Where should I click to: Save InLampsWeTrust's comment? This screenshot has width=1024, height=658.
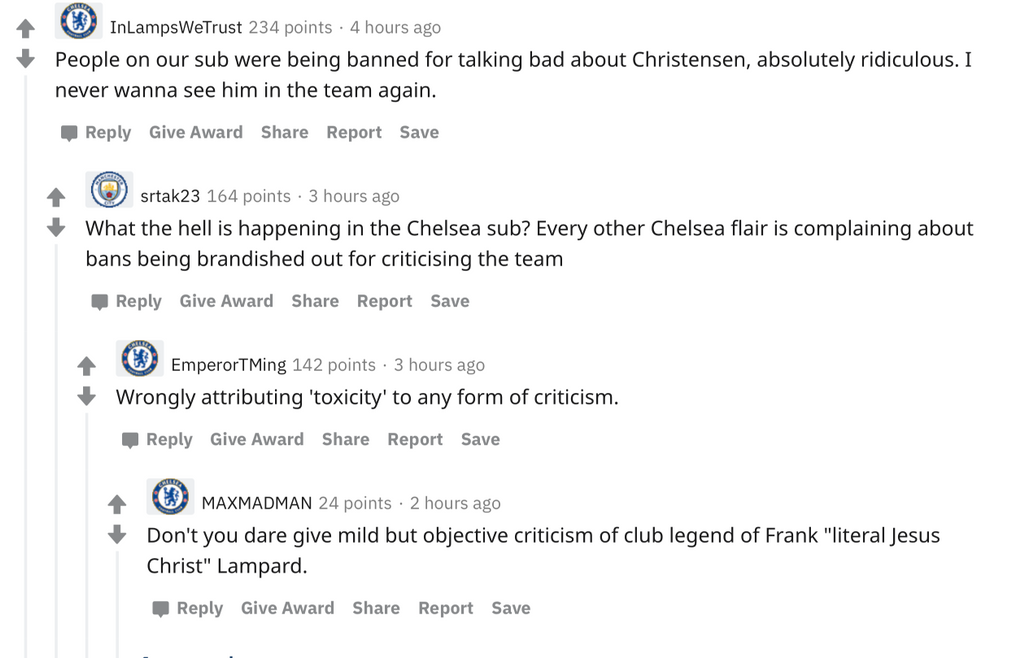[419, 133]
